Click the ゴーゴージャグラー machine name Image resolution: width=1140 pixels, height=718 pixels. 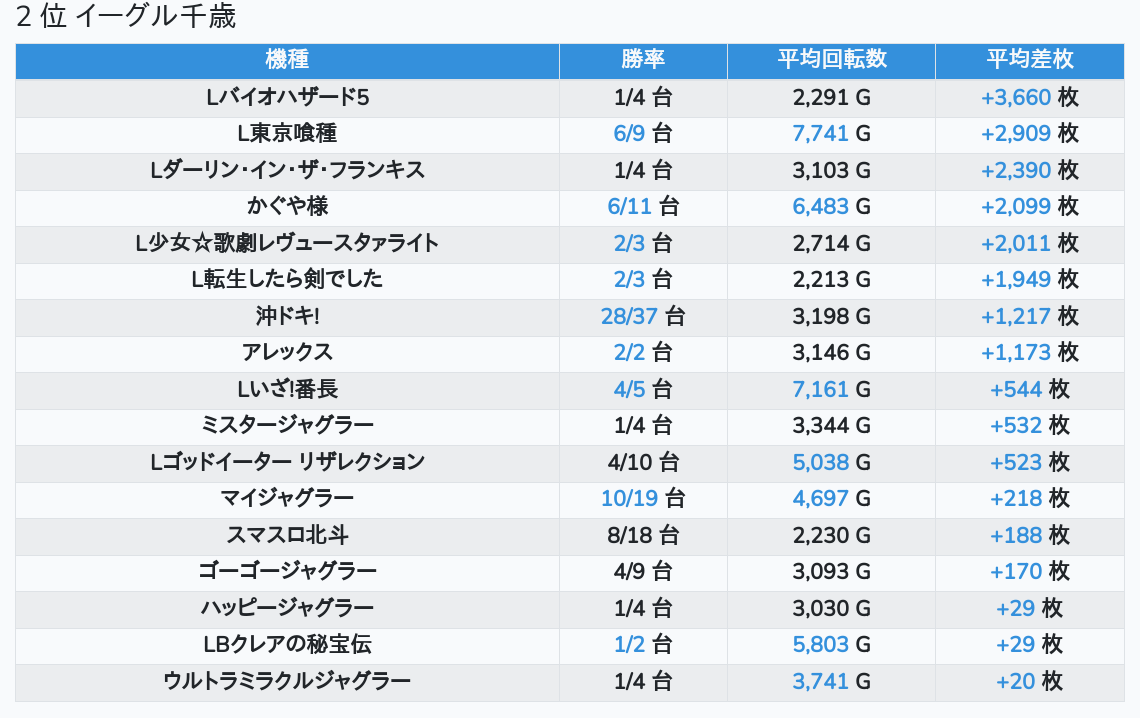click(287, 572)
